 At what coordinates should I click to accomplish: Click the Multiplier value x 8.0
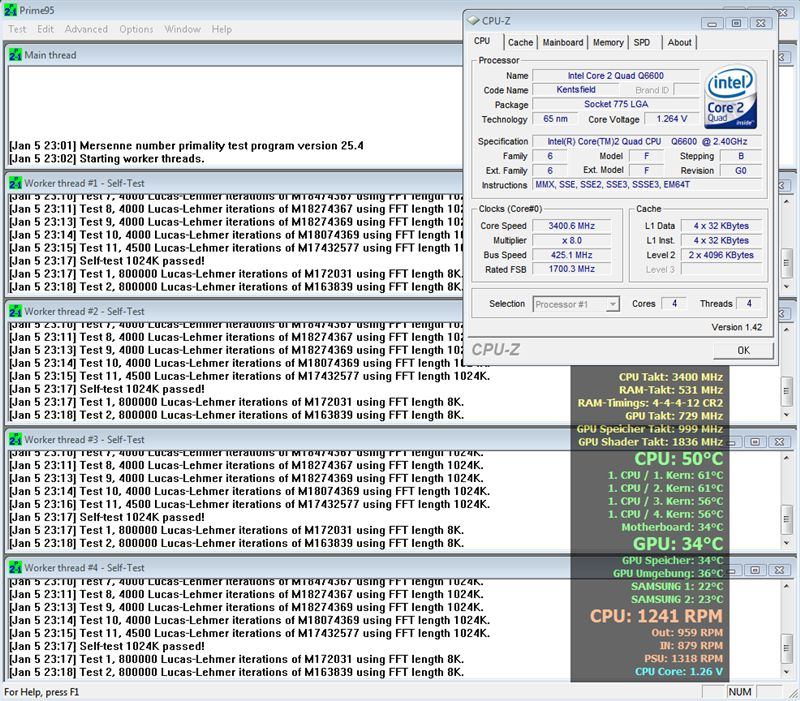[571, 240]
